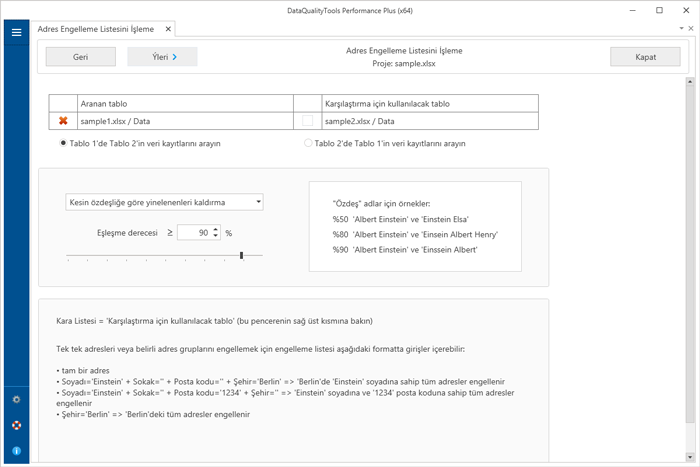
Task: Click the %80 'Einsein Albert Henry' example line
Action: pyautogui.click(x=415, y=234)
